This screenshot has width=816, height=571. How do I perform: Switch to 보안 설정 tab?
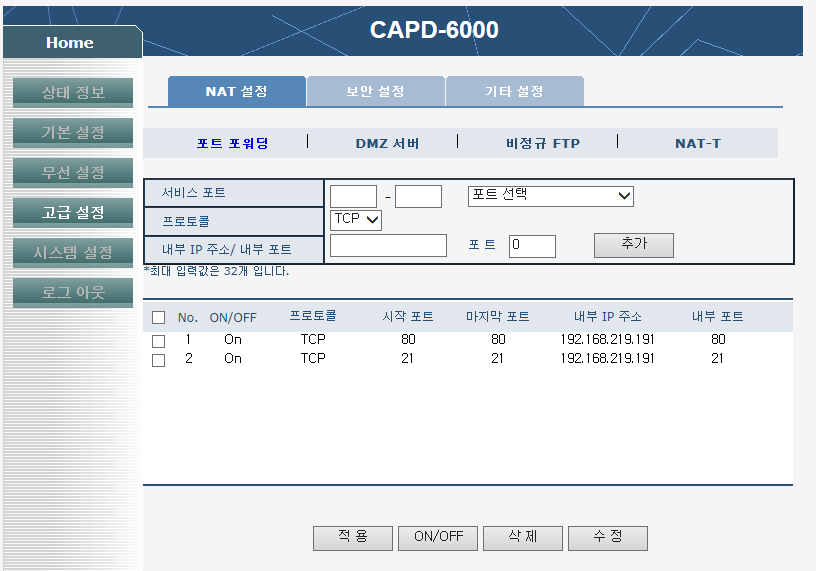[x=376, y=91]
